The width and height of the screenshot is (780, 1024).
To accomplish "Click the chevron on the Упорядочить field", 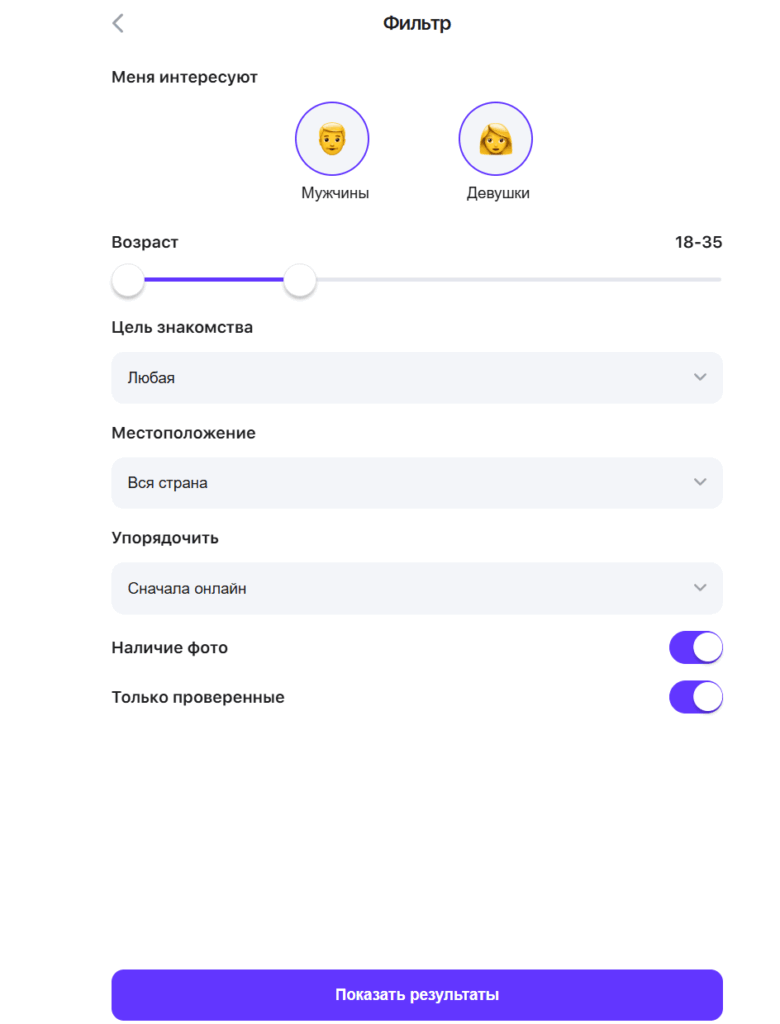I will coord(700,588).
